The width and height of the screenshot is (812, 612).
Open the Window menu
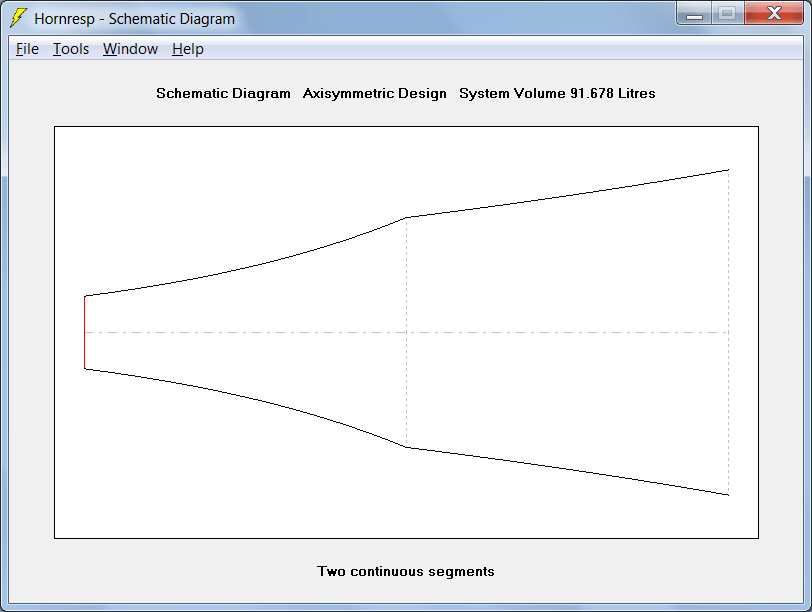tap(130, 49)
